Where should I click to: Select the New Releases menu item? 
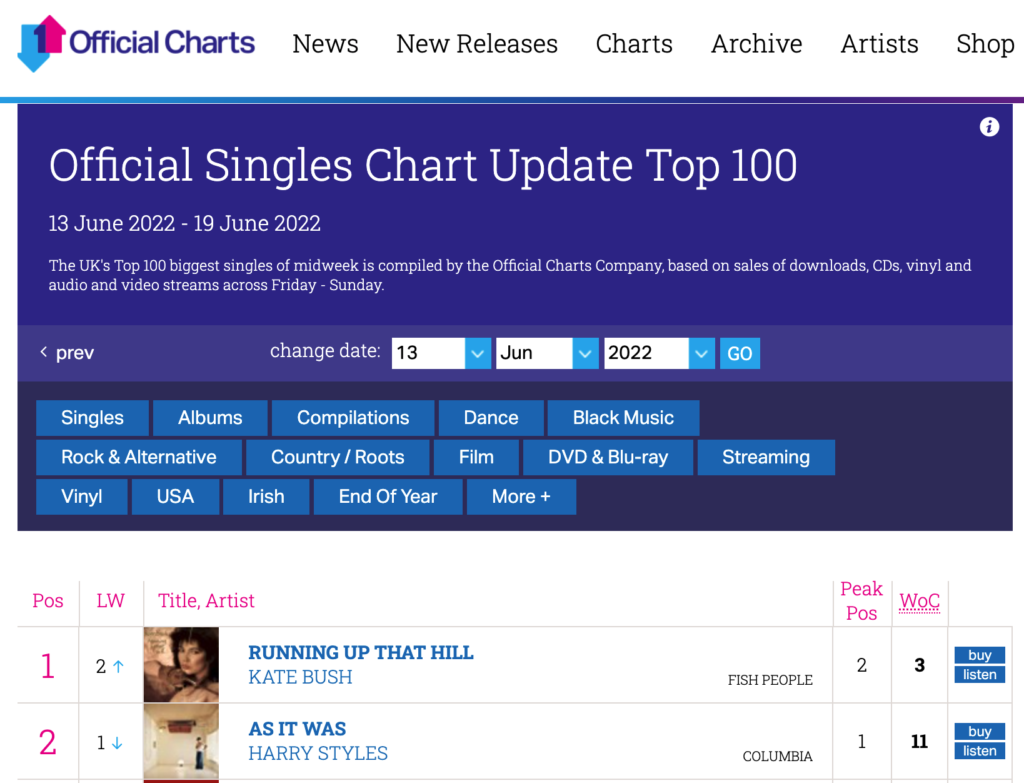[x=477, y=44]
